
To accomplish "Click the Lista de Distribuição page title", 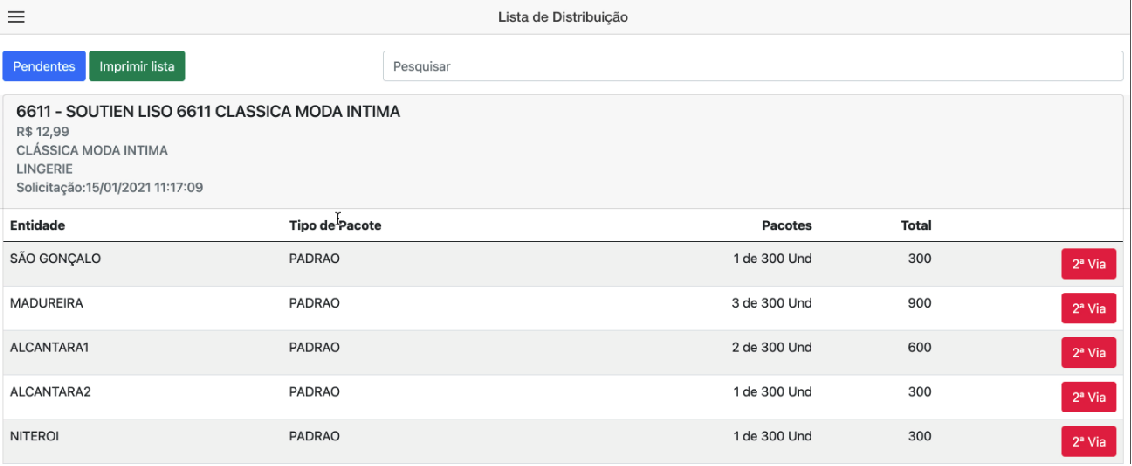I will click(x=563, y=17).
